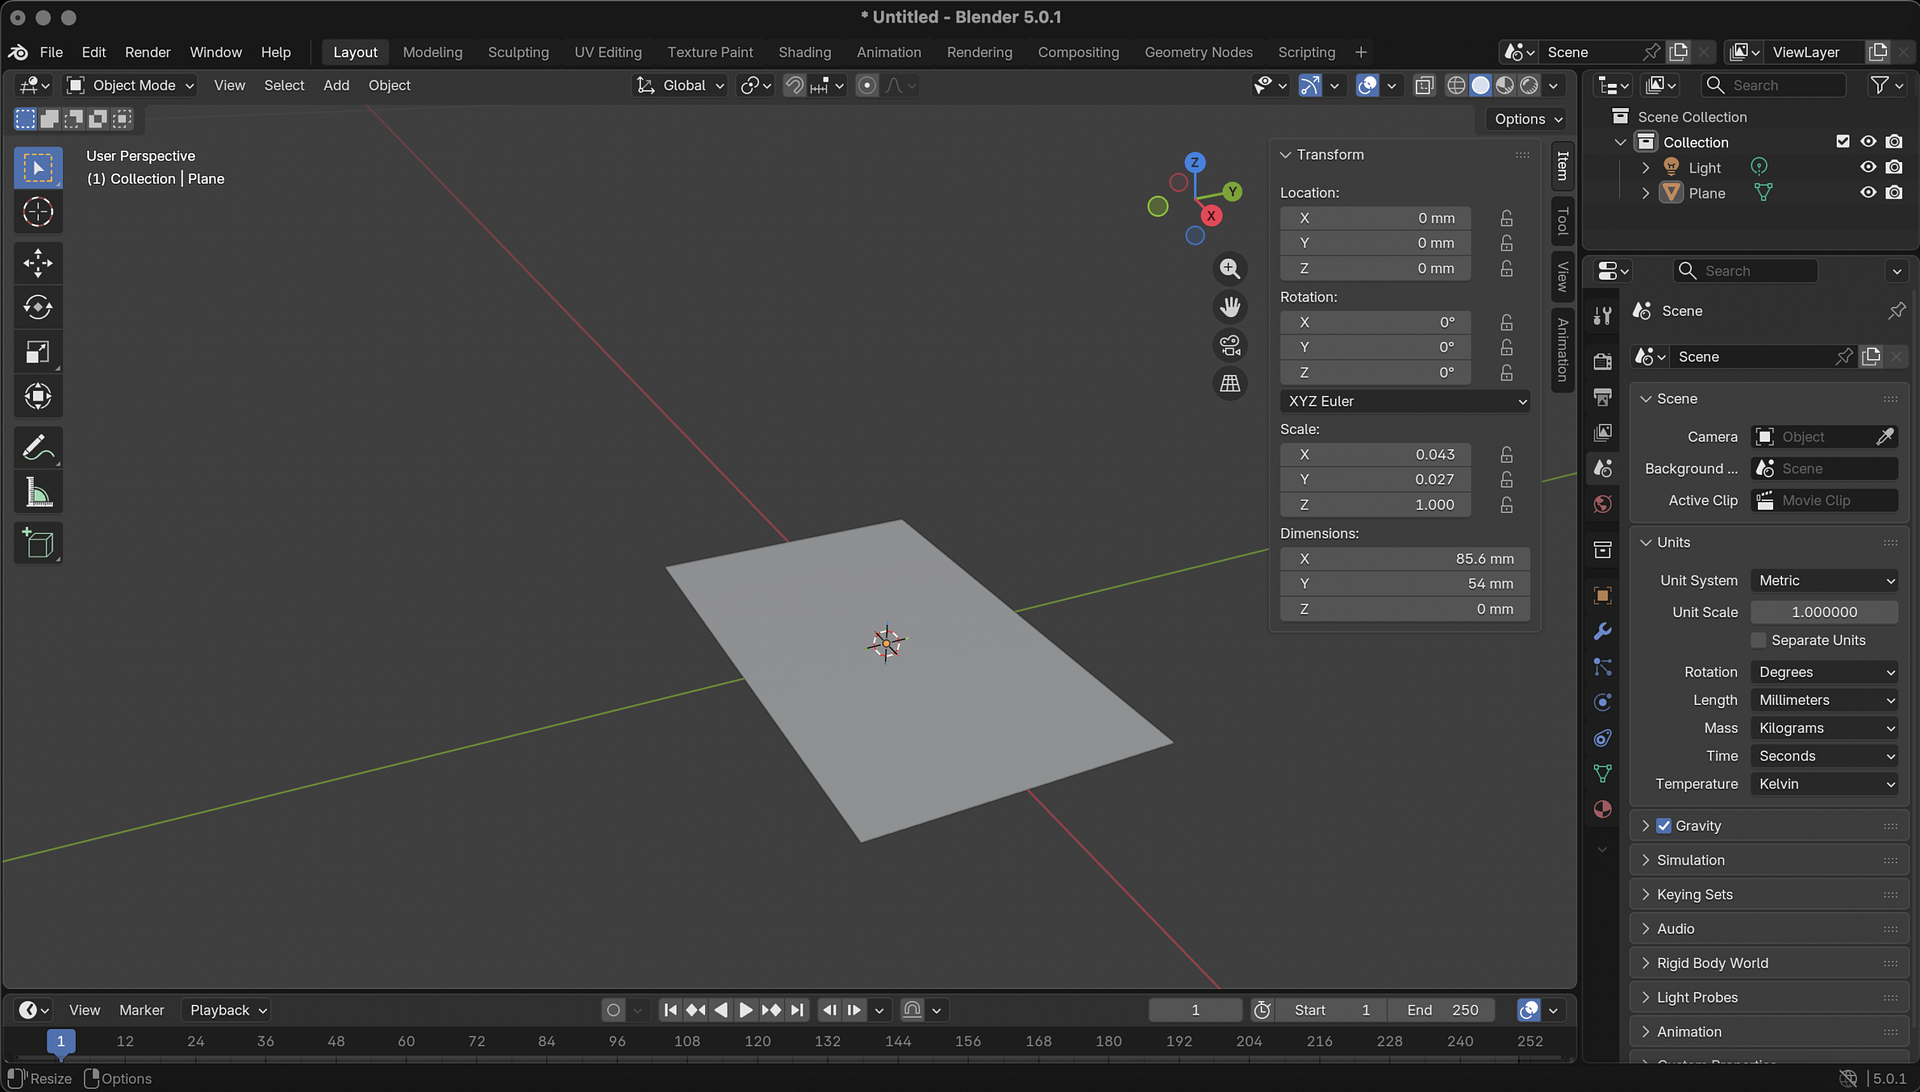Click the viewport Options button
The height and width of the screenshot is (1092, 1920).
pos(1528,119)
